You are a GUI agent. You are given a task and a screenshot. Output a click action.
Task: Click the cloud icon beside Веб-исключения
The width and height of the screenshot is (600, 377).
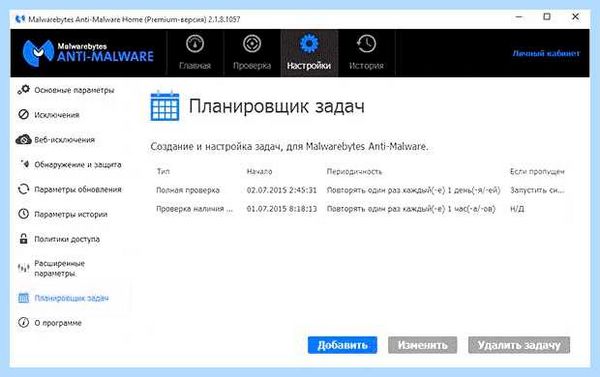click(x=23, y=139)
